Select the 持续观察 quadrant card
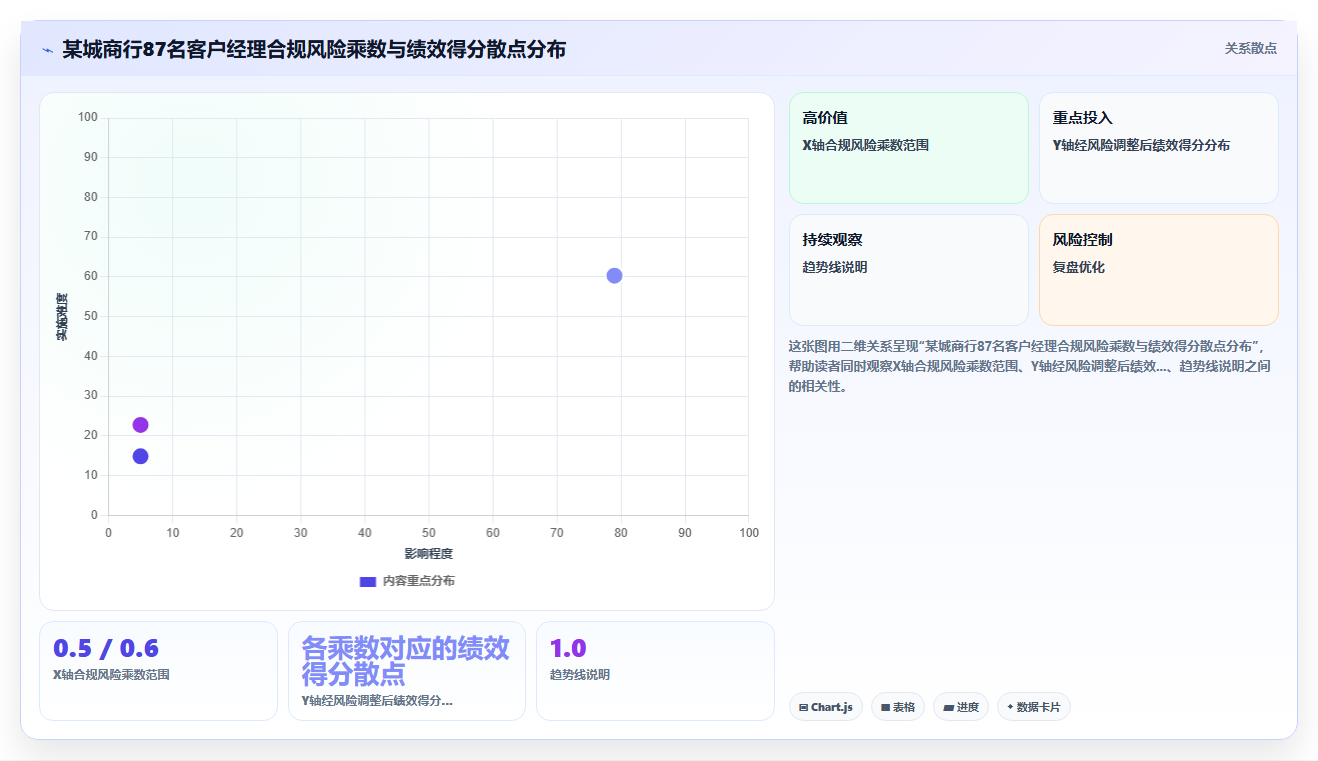 [909, 270]
